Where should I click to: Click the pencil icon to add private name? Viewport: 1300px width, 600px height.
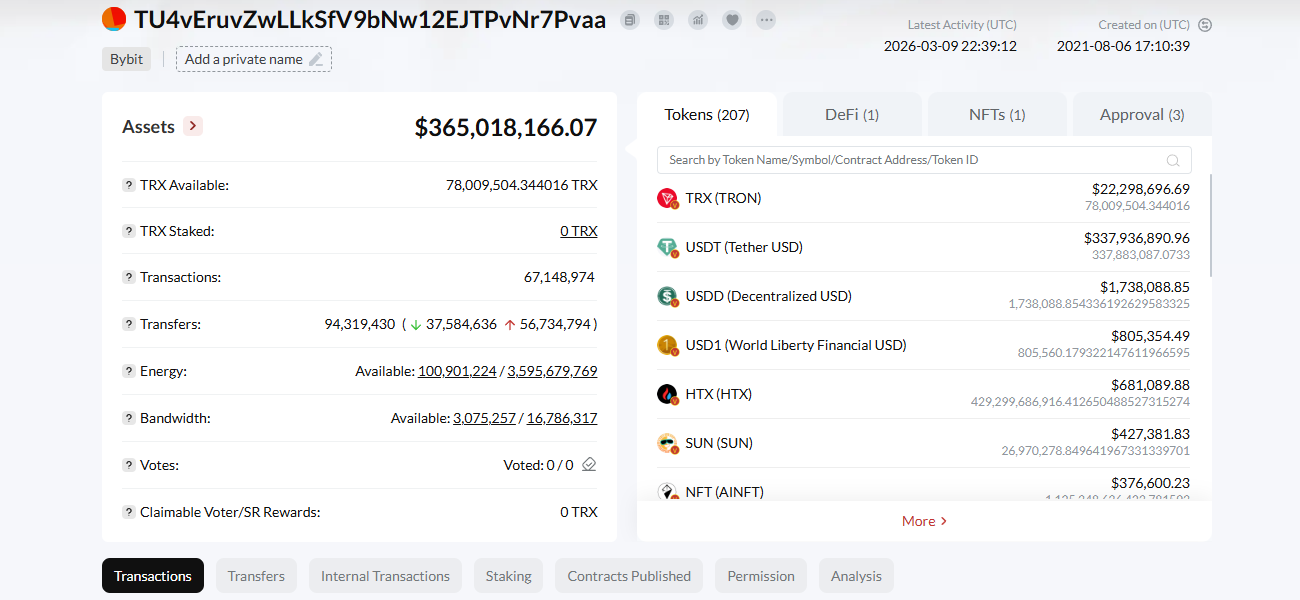click(316, 59)
